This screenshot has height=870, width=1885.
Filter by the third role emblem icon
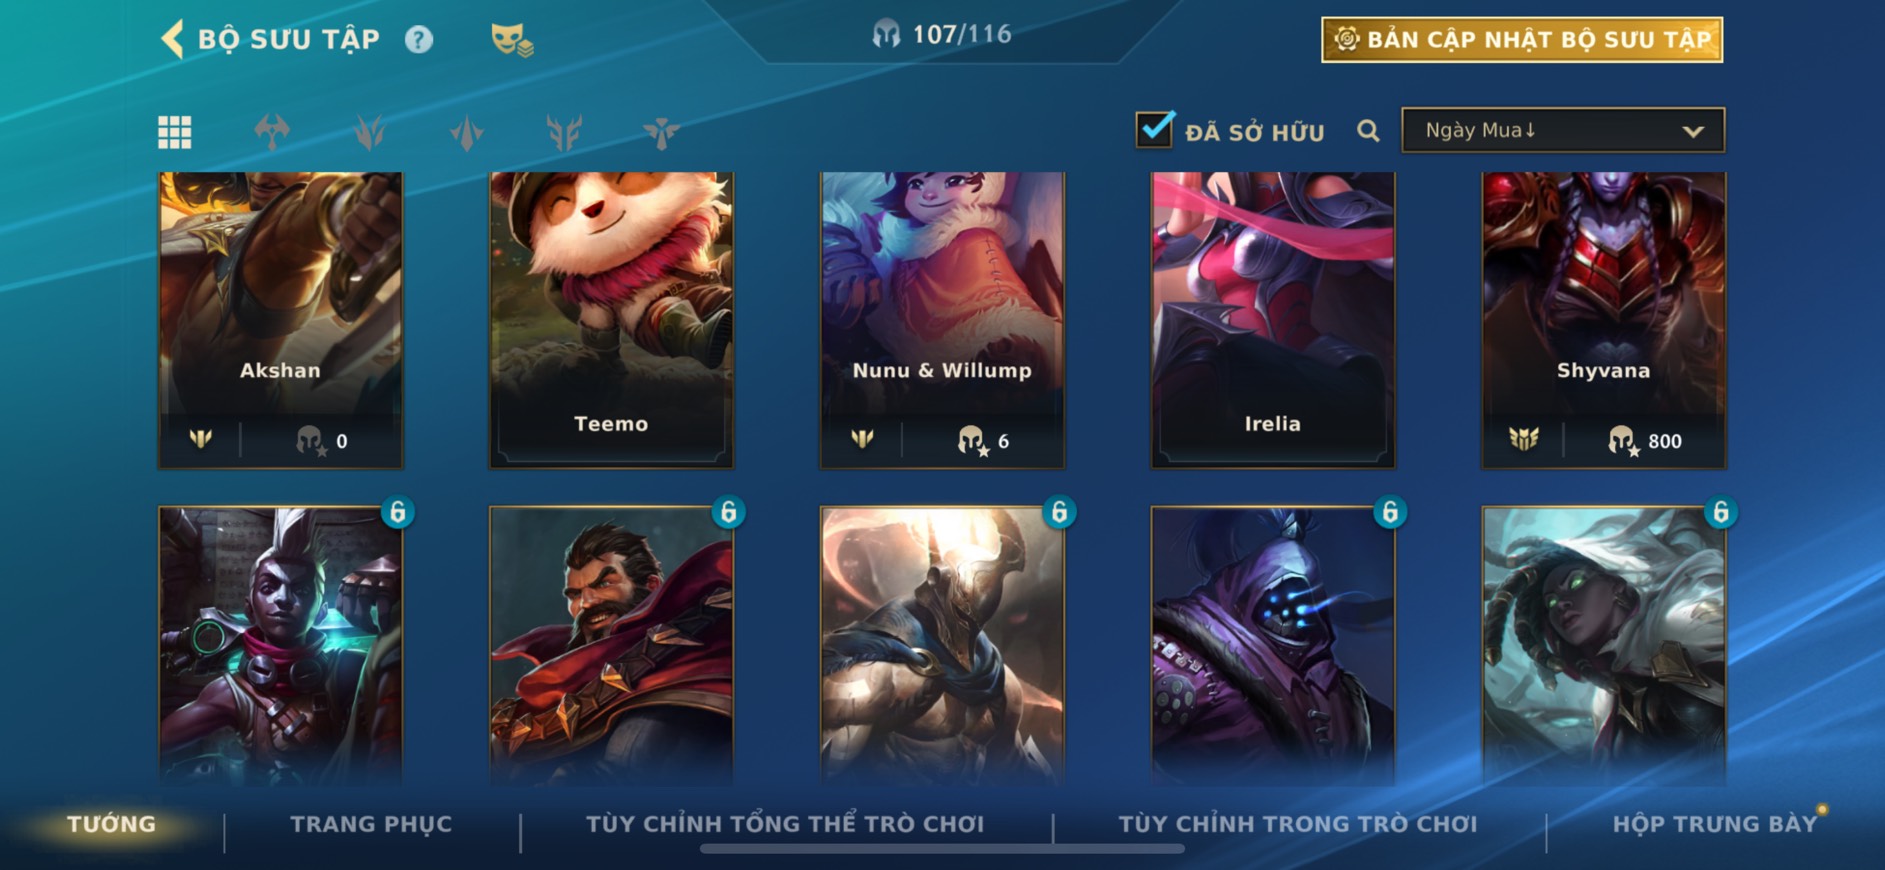coord(467,131)
